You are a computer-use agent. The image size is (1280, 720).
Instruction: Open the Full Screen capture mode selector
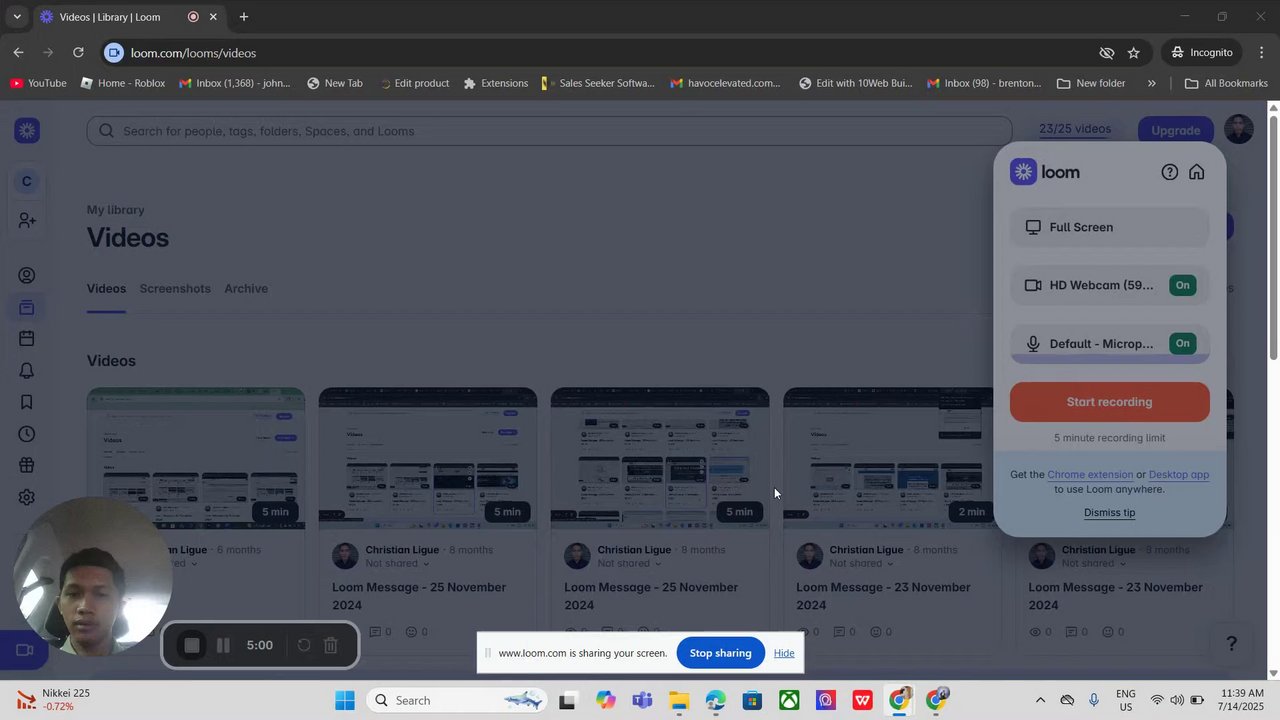click(1110, 227)
